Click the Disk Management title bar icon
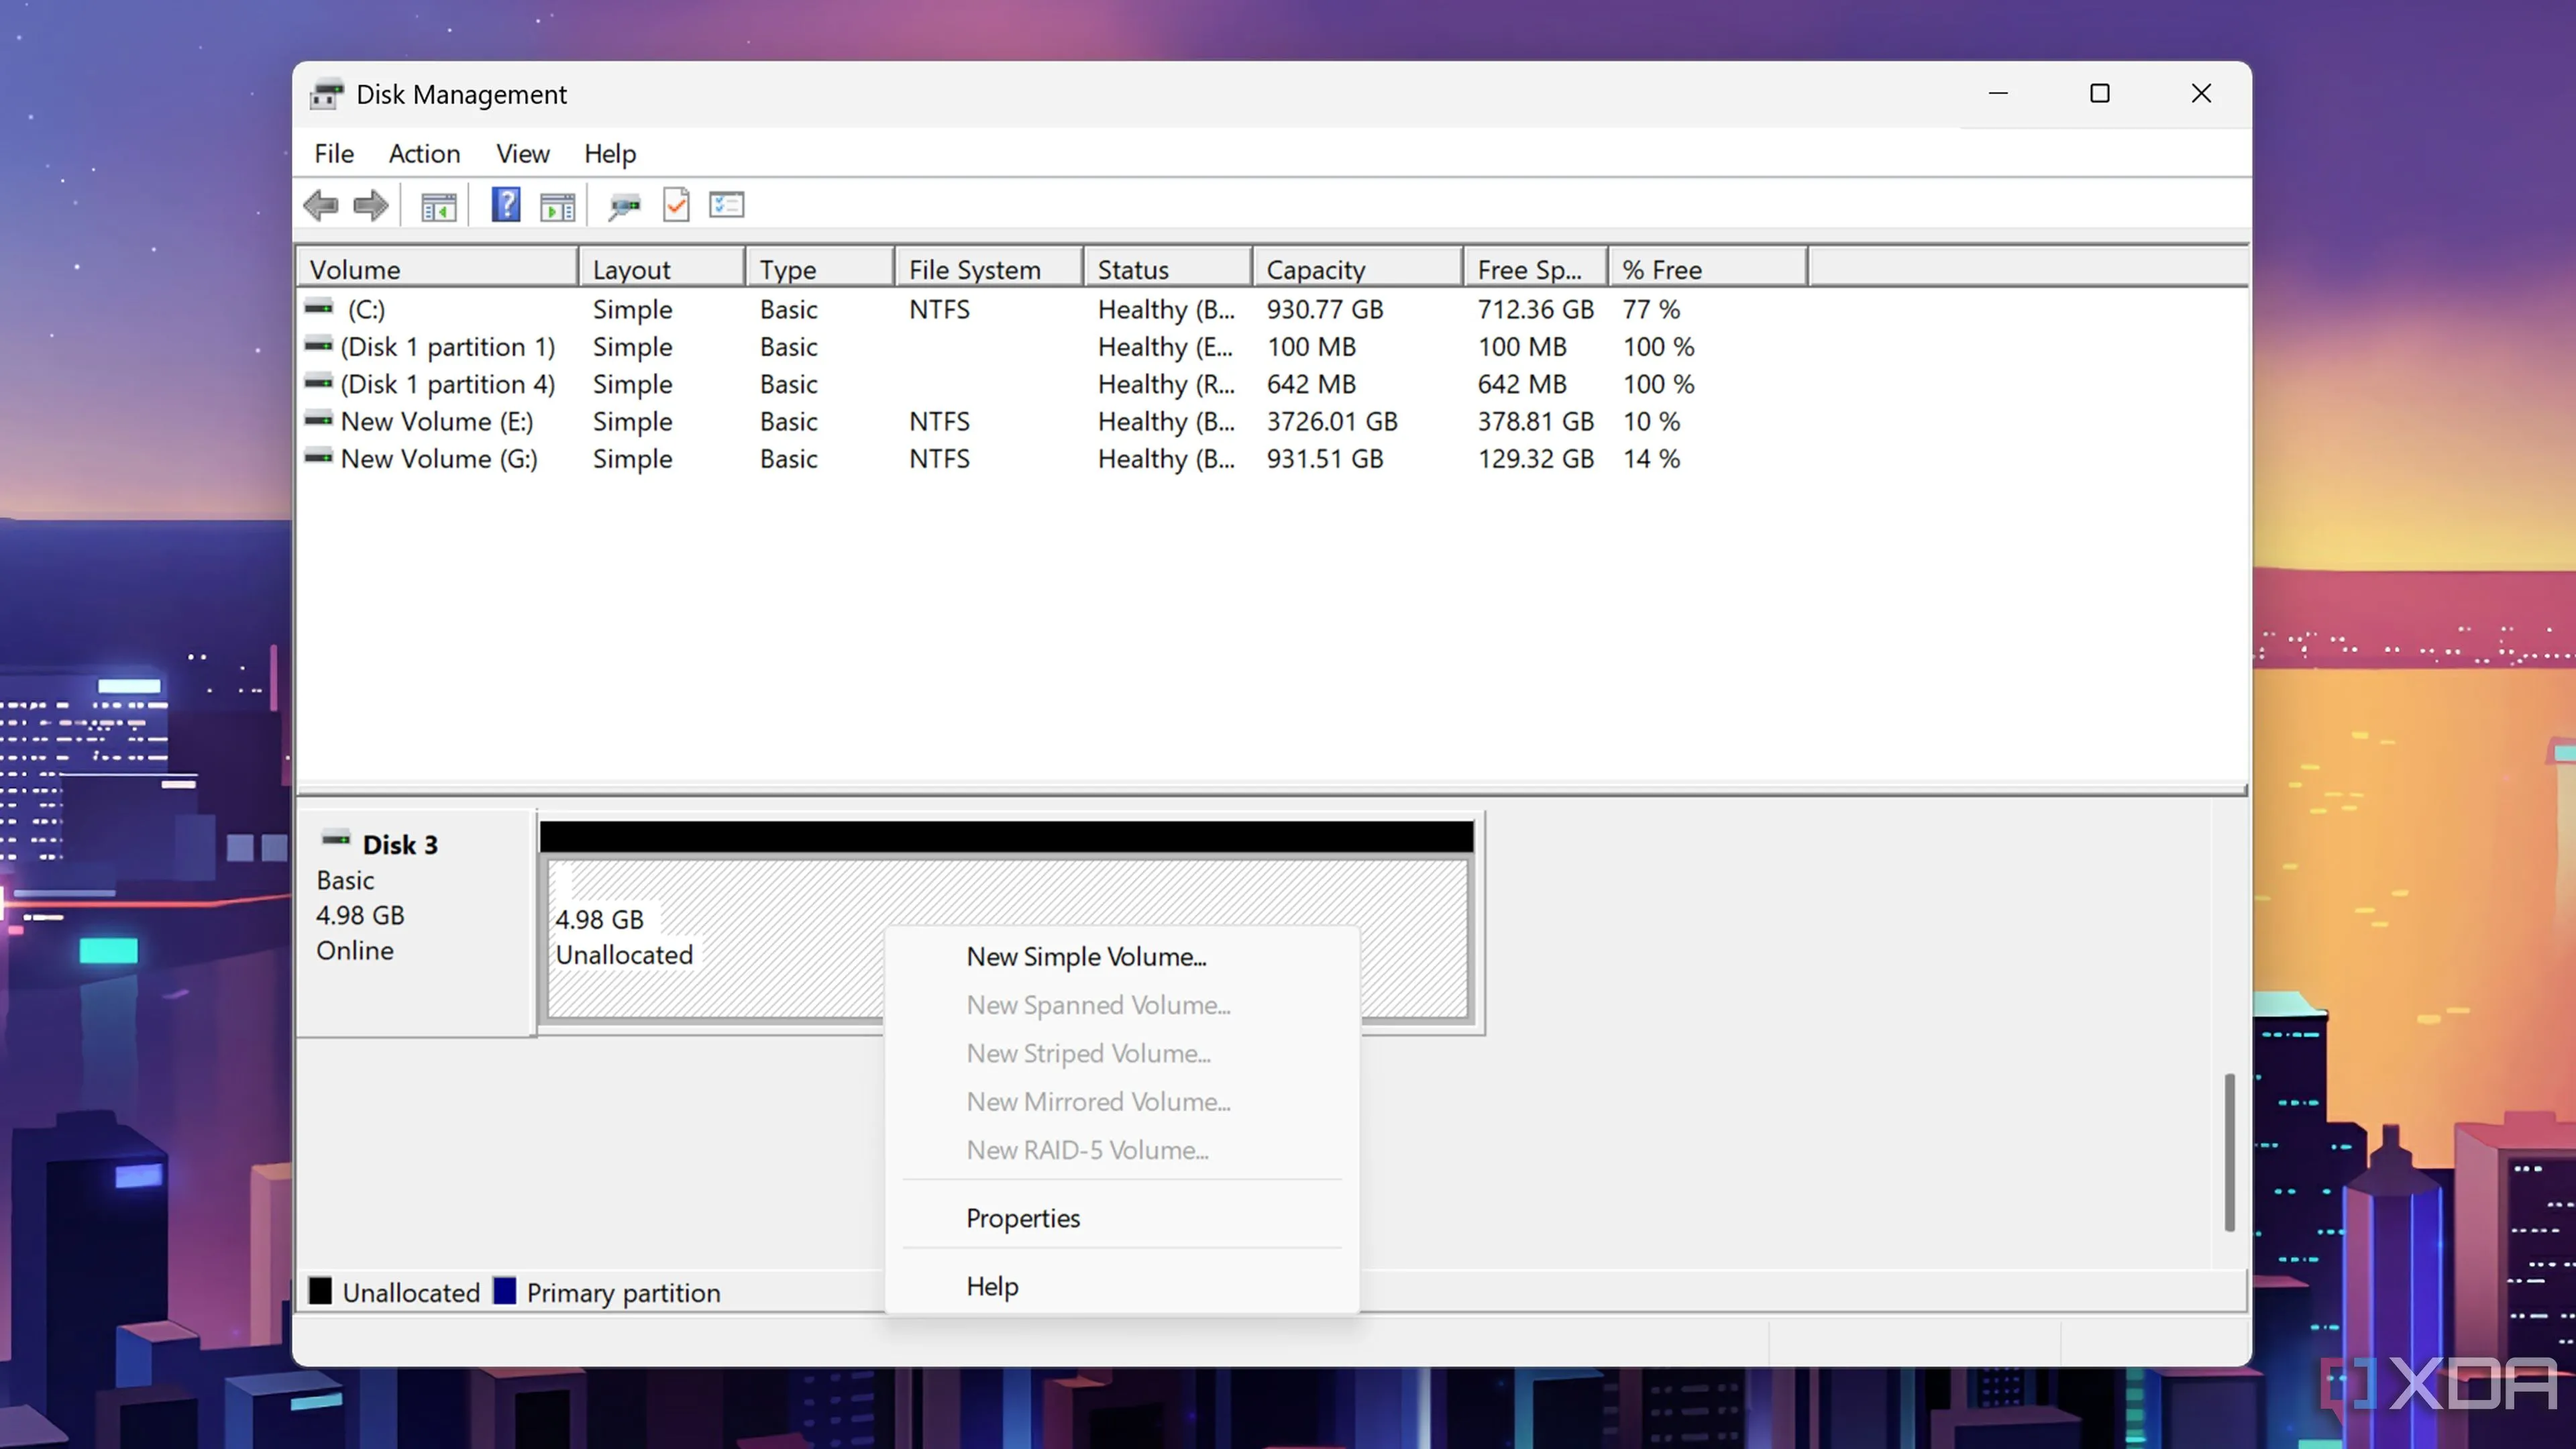The image size is (2576, 1449). [326, 94]
